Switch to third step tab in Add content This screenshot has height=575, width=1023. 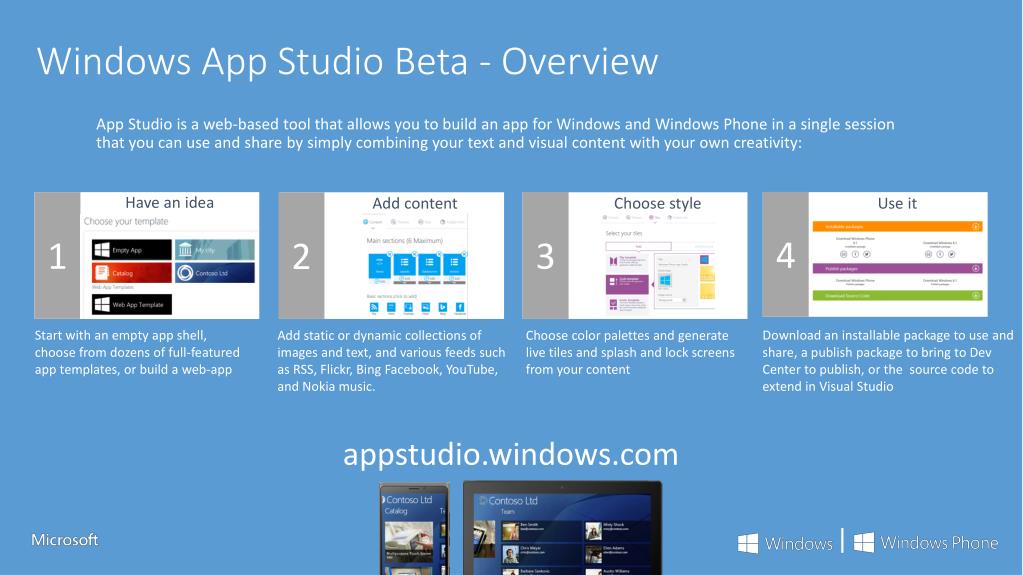pos(425,222)
